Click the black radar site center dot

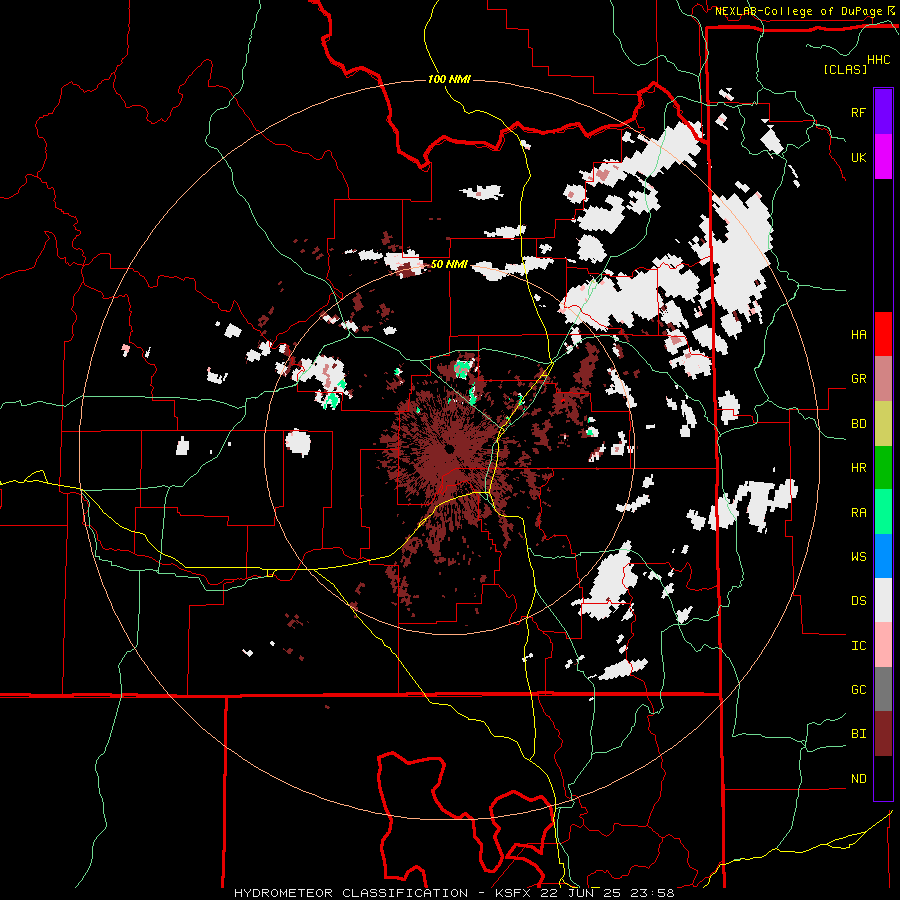click(x=449, y=449)
